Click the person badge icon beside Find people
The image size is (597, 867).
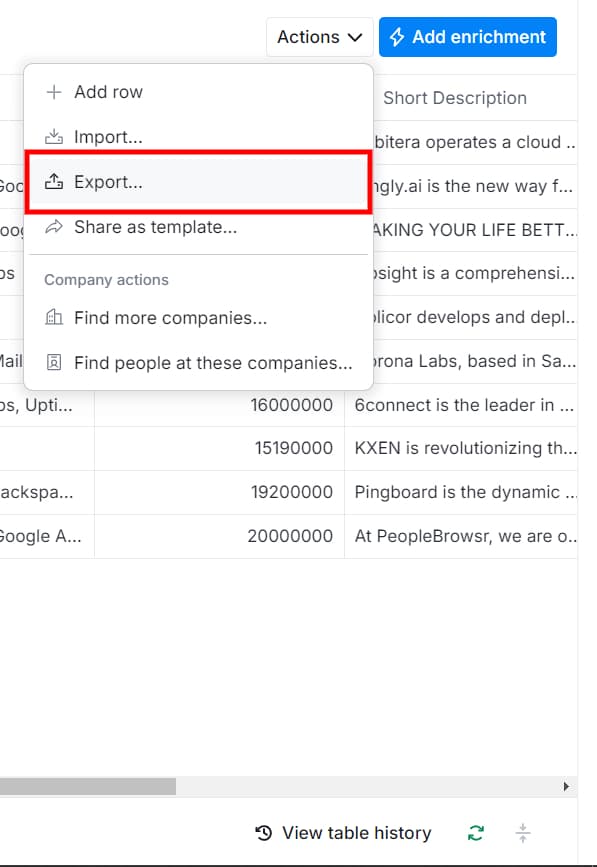point(54,362)
